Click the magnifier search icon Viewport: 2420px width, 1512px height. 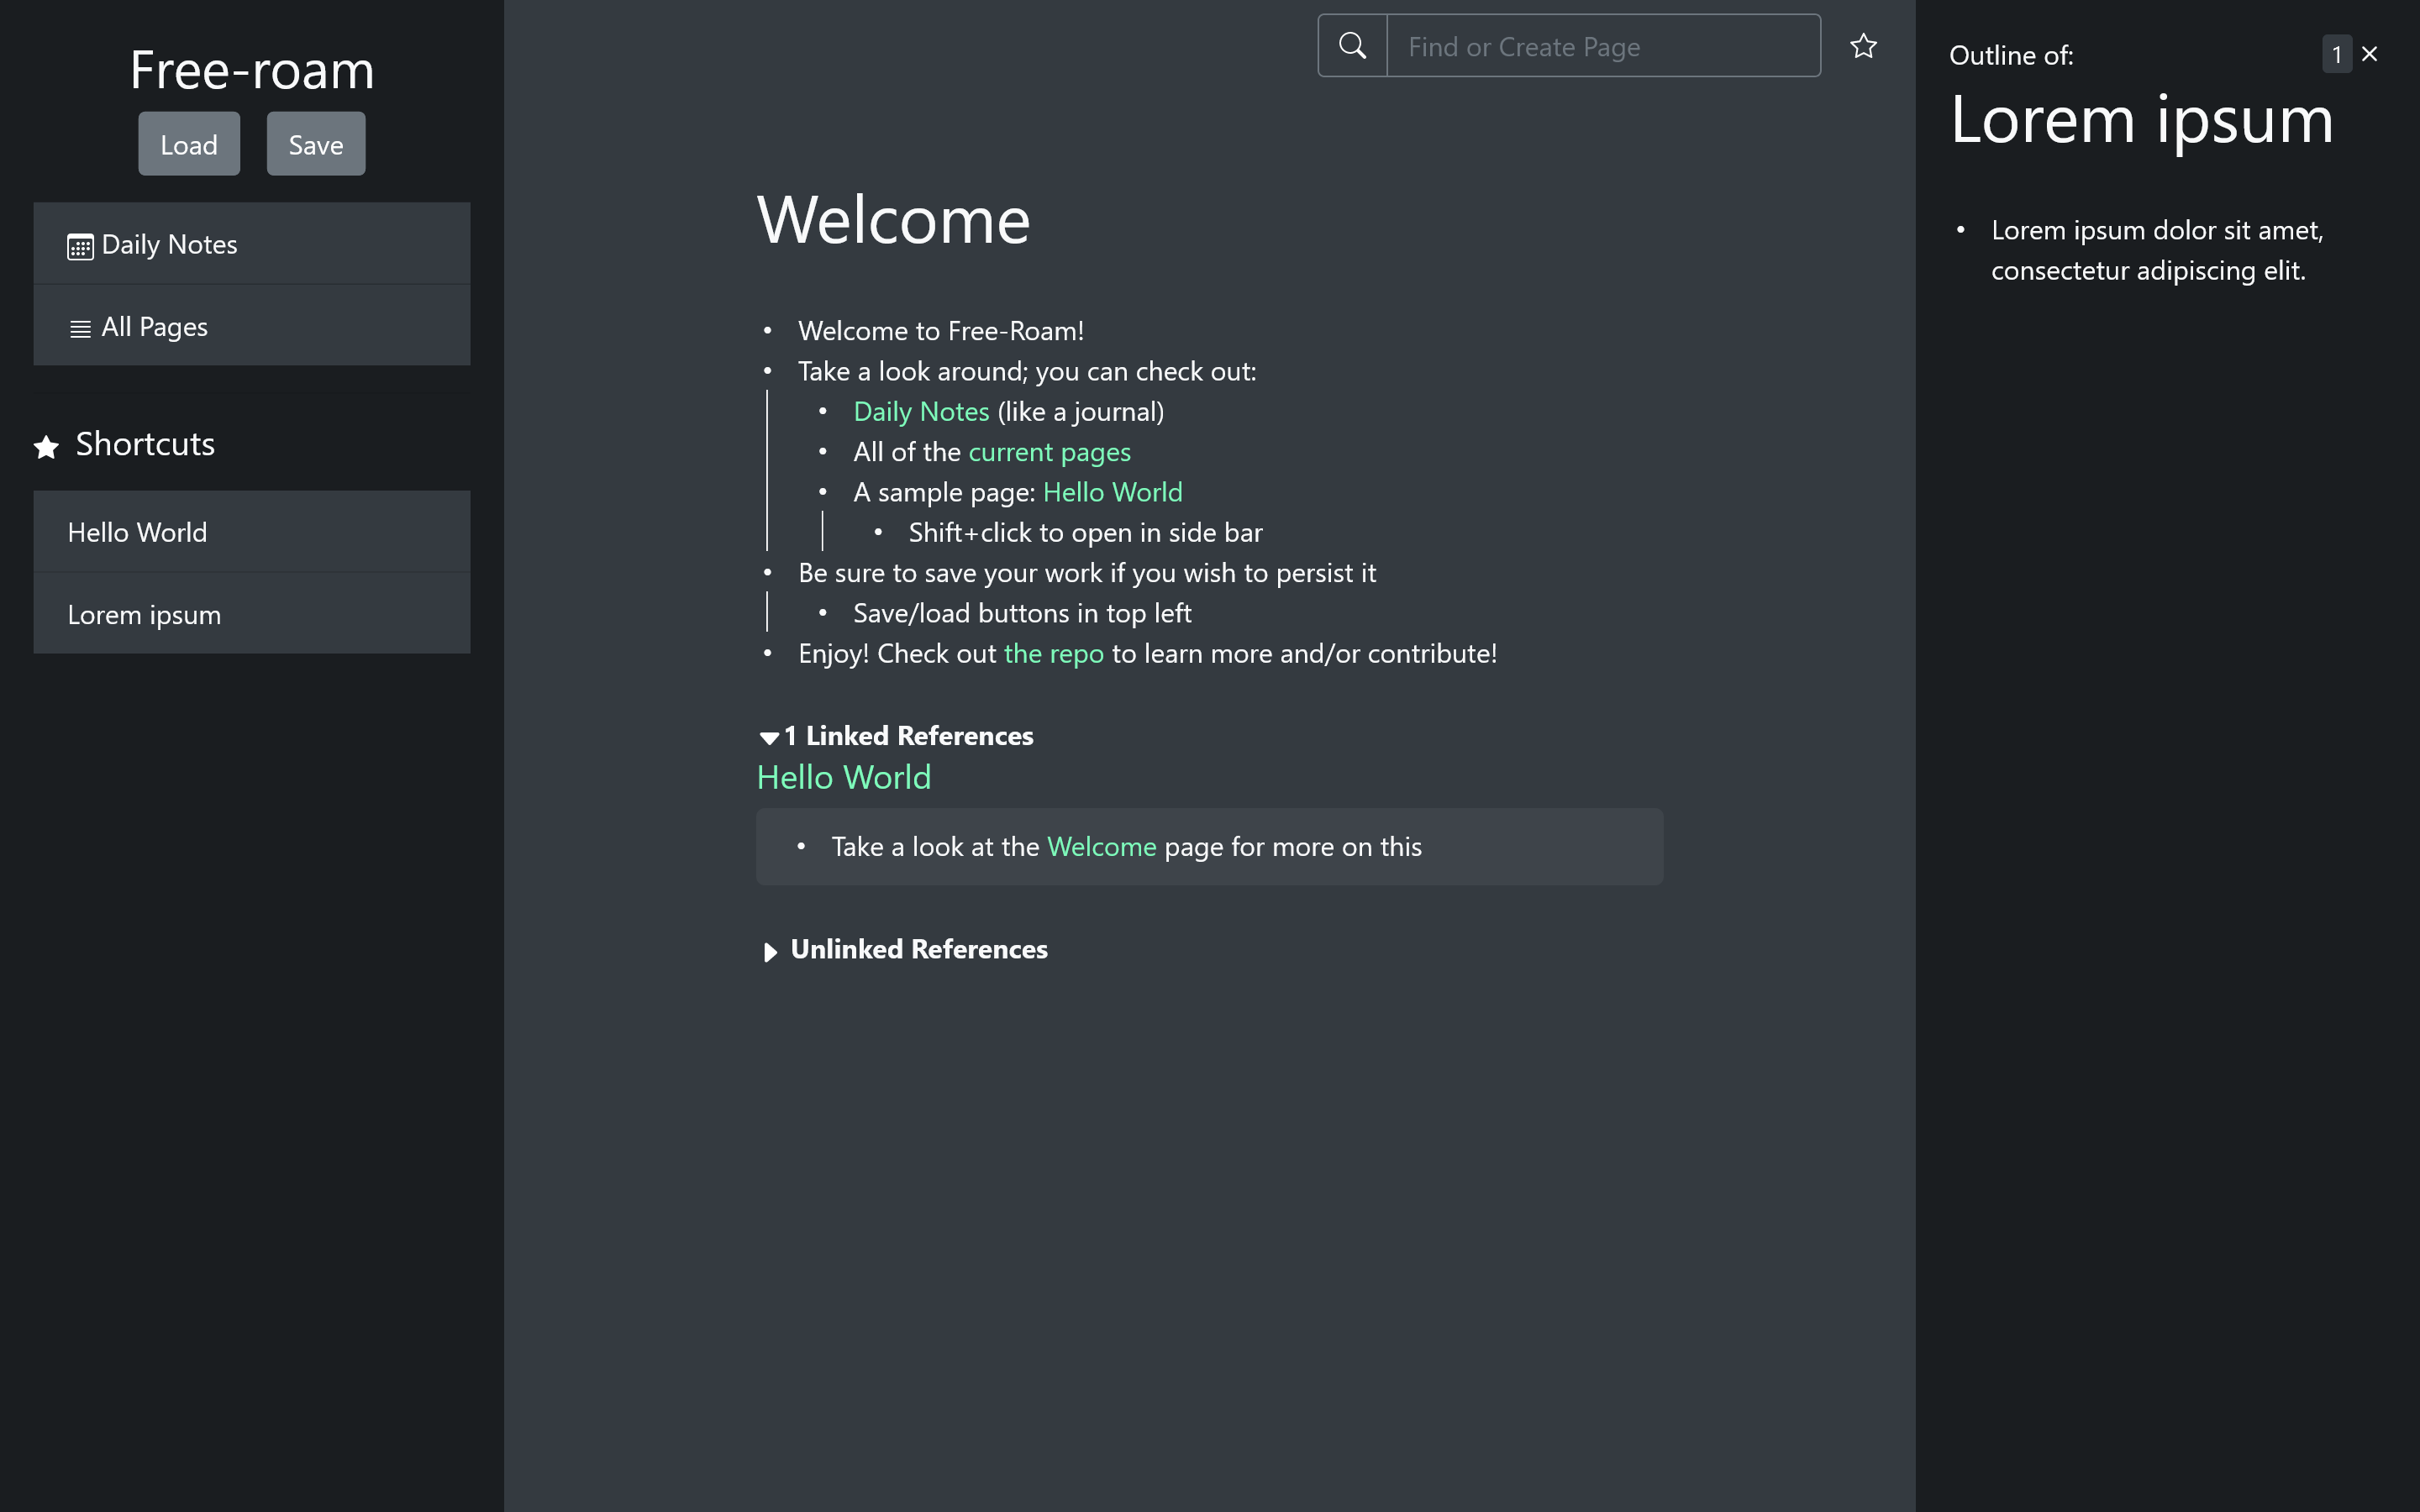[x=1352, y=46]
